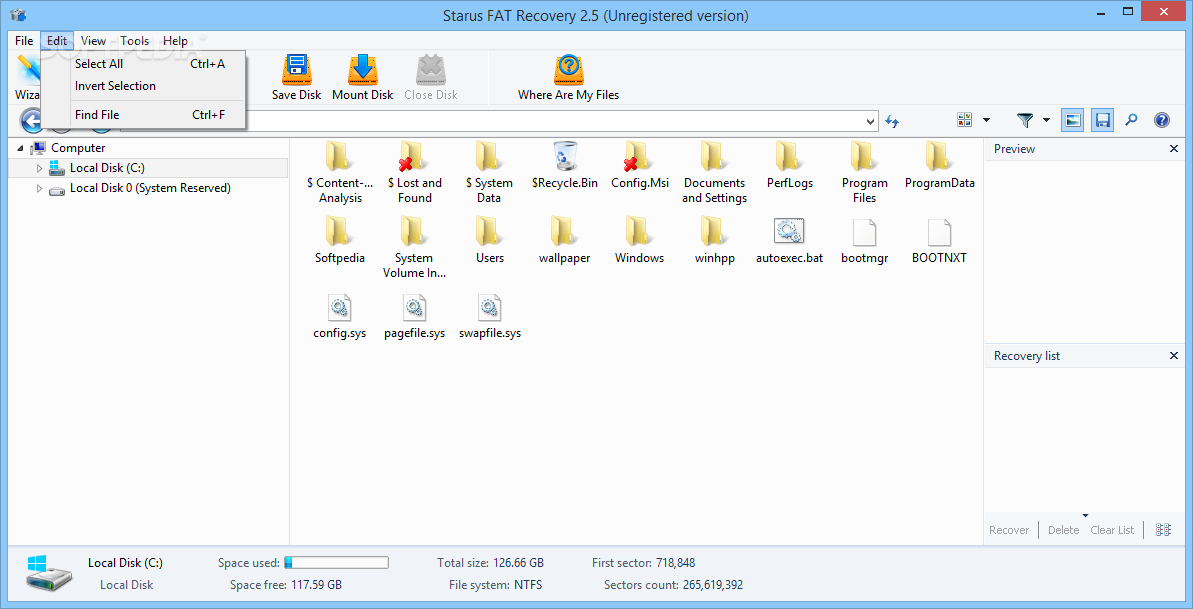The width and height of the screenshot is (1193, 609).
Task: Select the PerfLogs folder
Action: coord(790,165)
